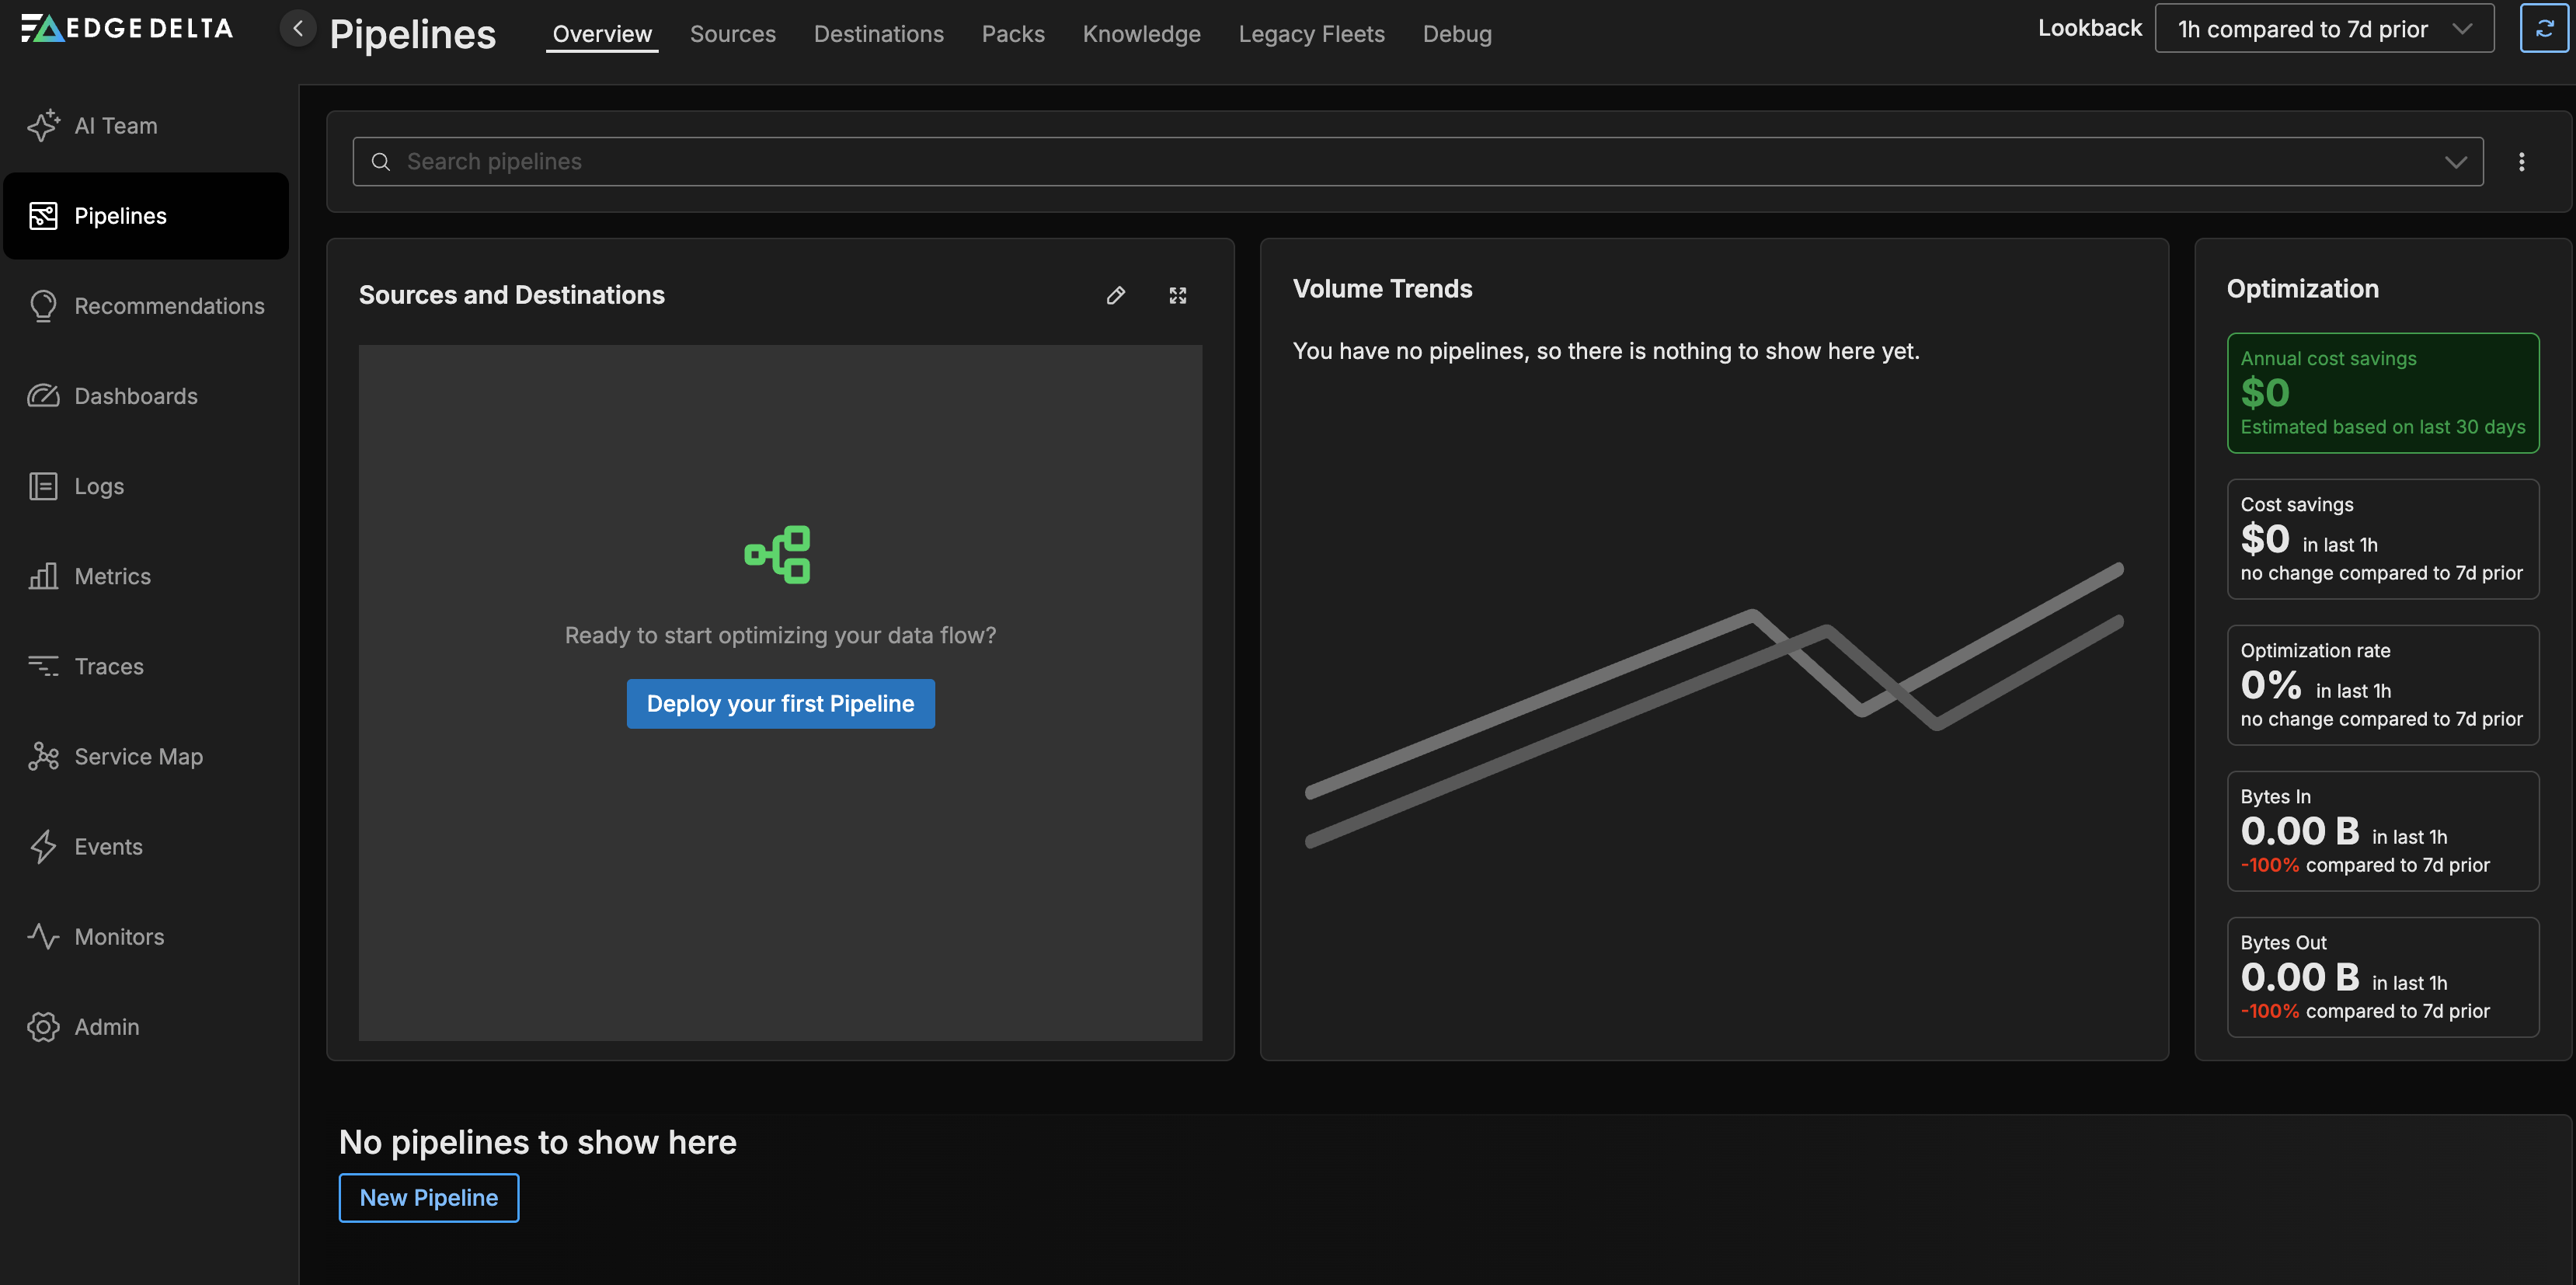
Task: Navigate to Traces in the sidebar
Action: (109, 666)
